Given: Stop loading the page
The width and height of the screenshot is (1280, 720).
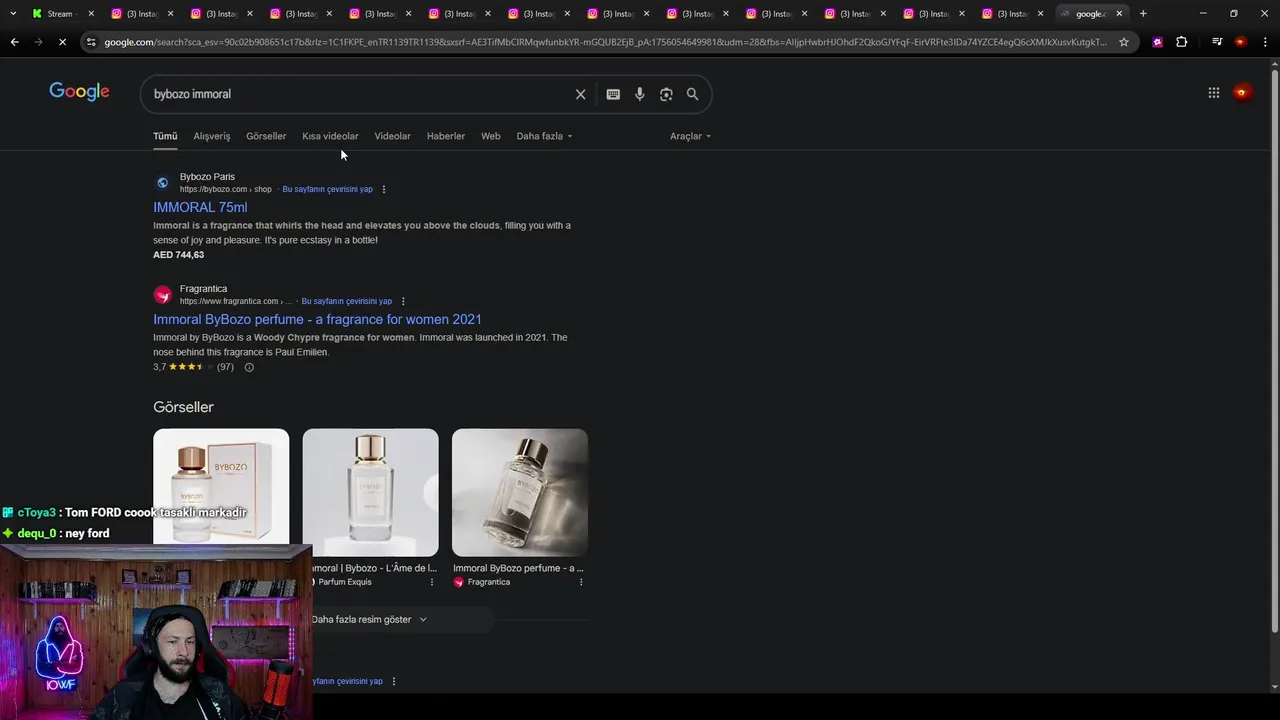Looking at the screenshot, I should pos(62,42).
